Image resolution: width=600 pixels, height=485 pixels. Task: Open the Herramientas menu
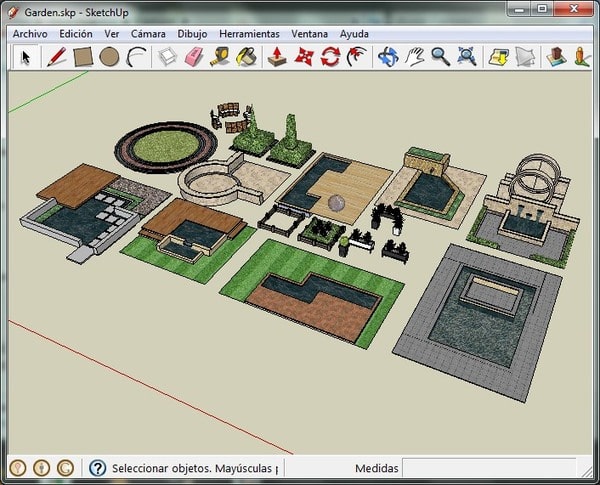pyautogui.click(x=249, y=33)
